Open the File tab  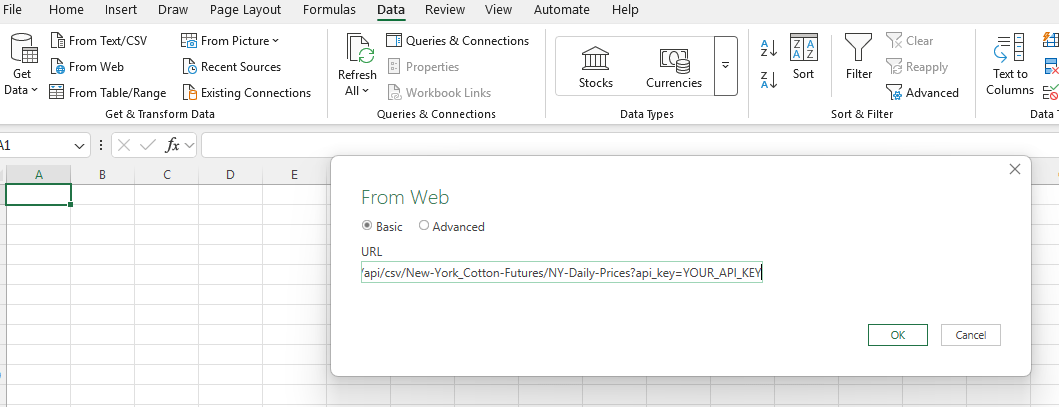(12, 9)
